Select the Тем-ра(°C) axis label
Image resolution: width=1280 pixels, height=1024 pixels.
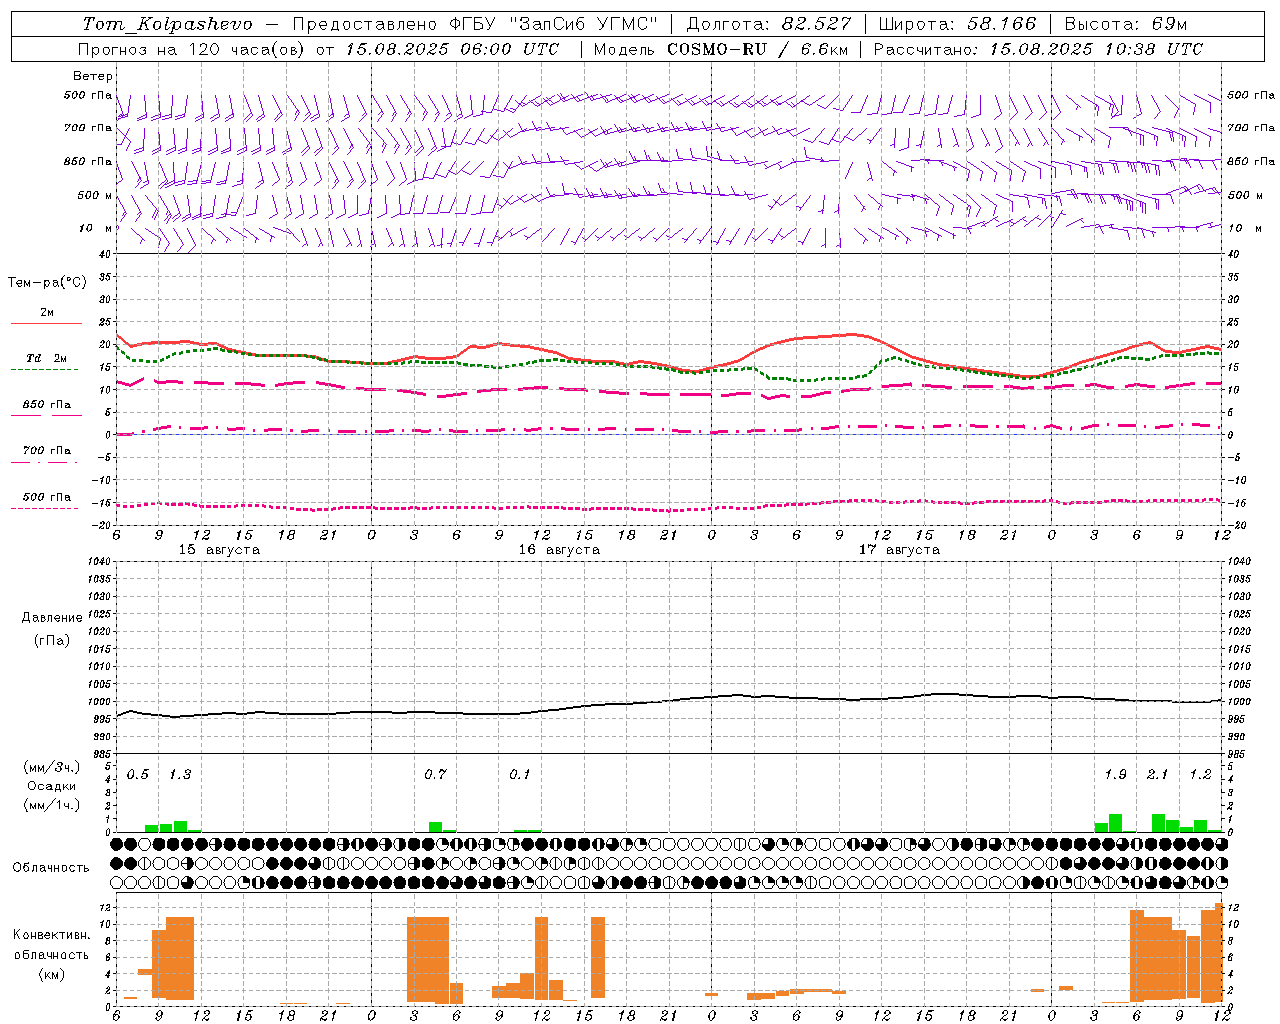pos(47,283)
